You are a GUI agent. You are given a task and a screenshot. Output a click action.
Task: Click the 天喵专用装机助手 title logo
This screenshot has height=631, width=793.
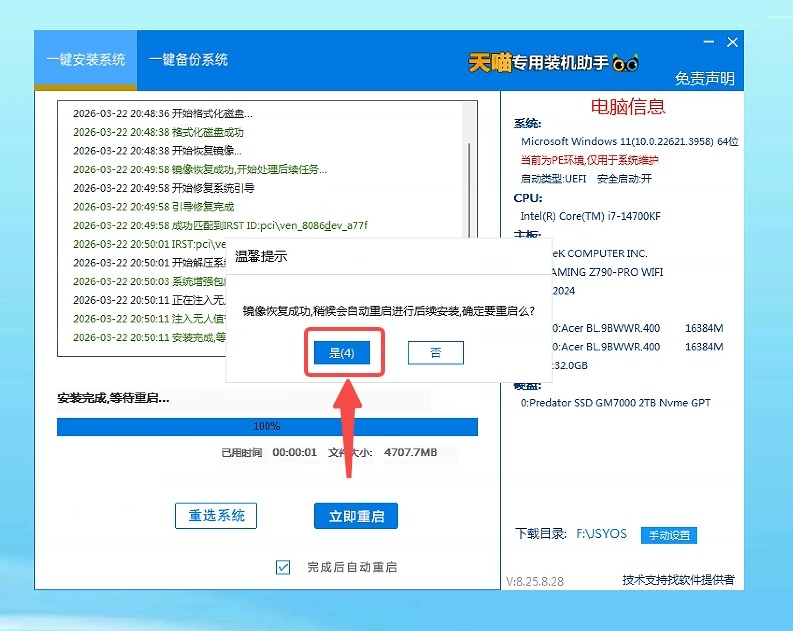click(x=538, y=62)
